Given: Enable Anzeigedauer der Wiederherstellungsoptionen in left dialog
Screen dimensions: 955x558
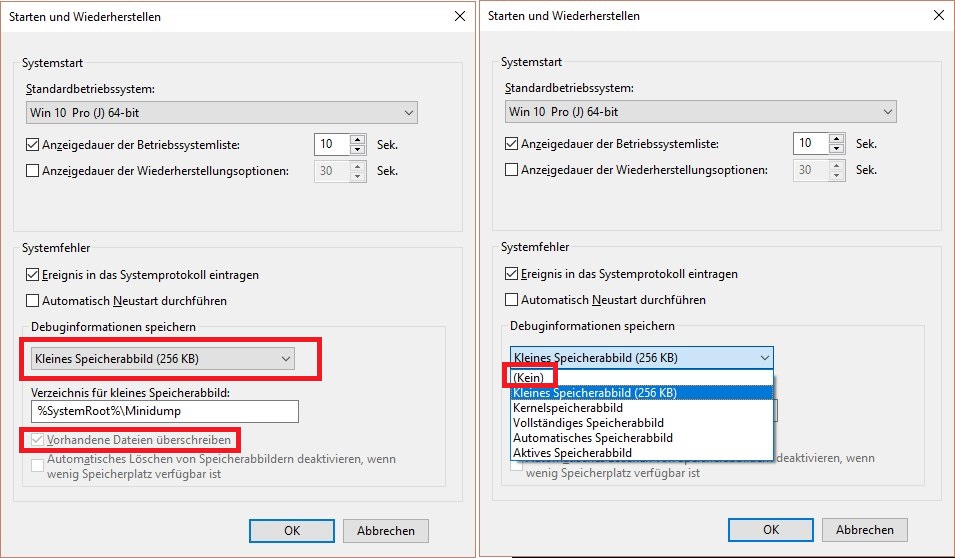Looking at the screenshot, I should point(32,171).
